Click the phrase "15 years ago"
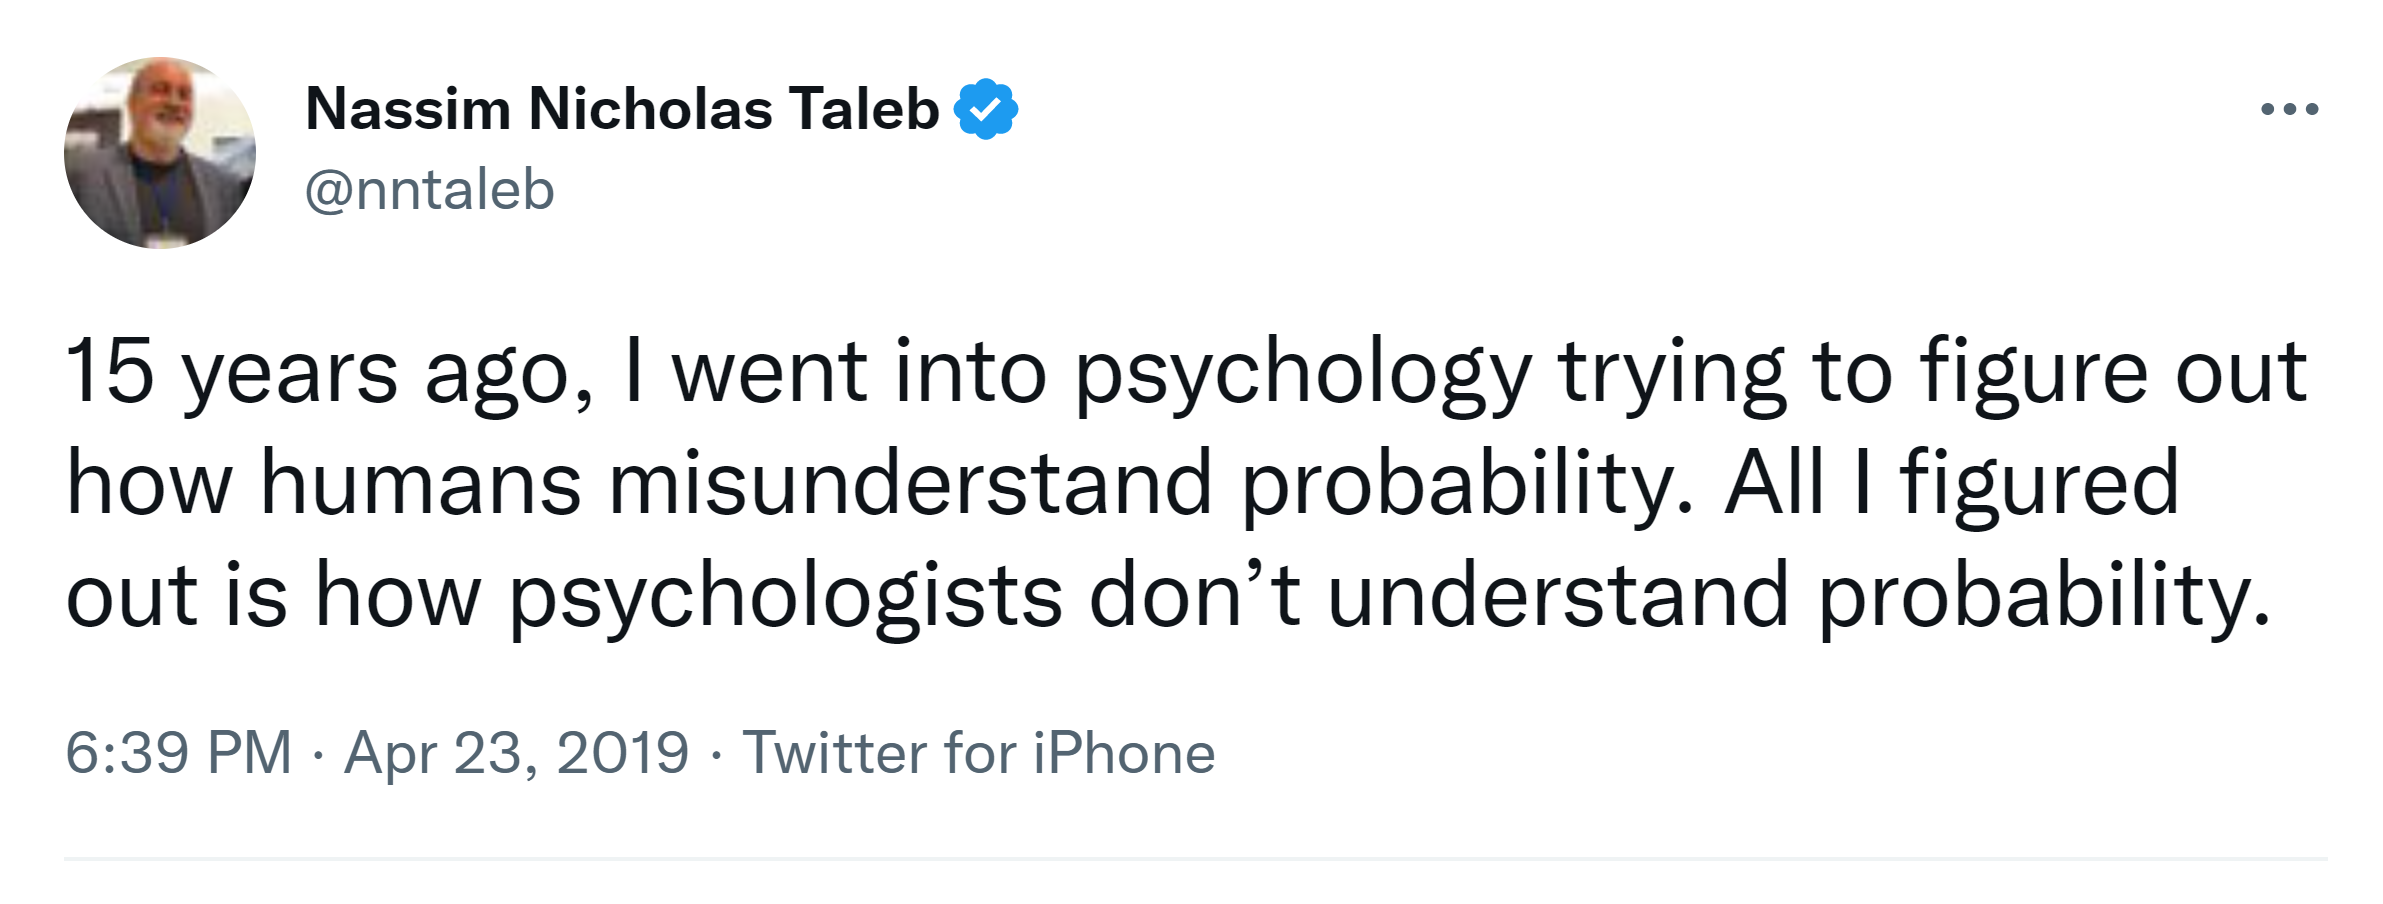This screenshot has width=2383, height=904. 328,374
